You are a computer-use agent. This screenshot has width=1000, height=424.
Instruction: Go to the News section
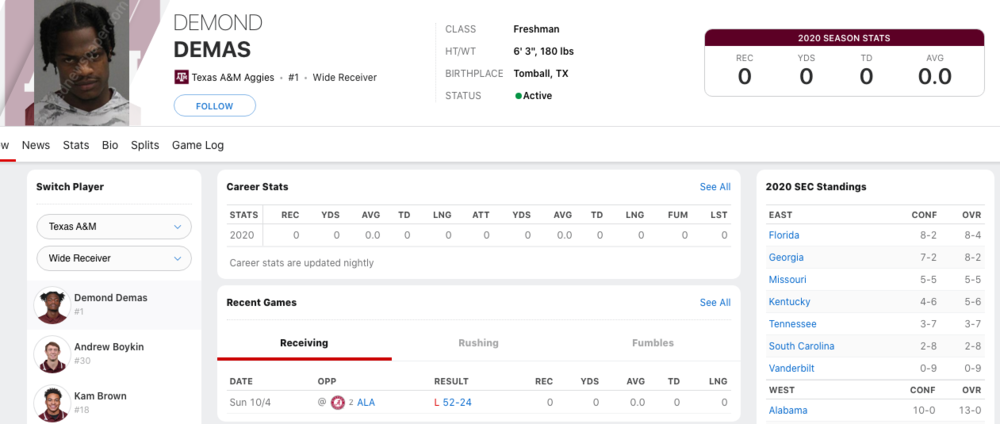36,145
